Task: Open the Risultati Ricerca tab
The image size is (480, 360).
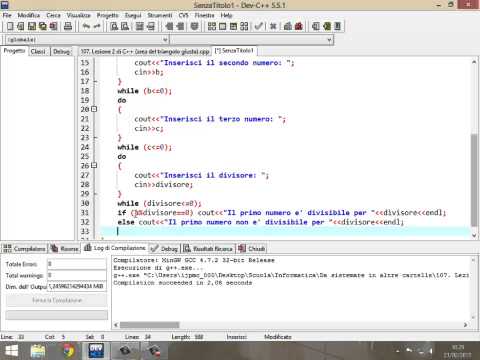Action: (x=208, y=249)
